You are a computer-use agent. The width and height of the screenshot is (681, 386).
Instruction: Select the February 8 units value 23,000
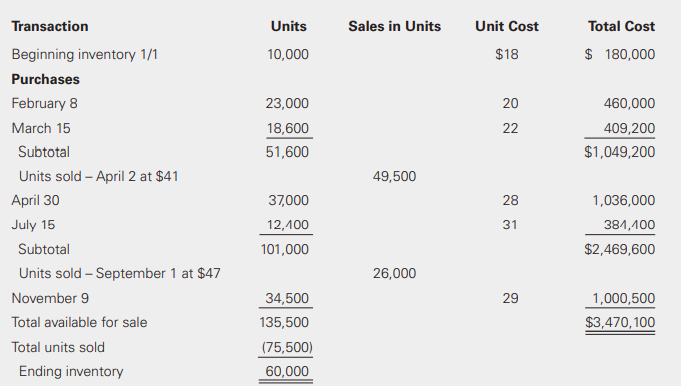[287, 103]
